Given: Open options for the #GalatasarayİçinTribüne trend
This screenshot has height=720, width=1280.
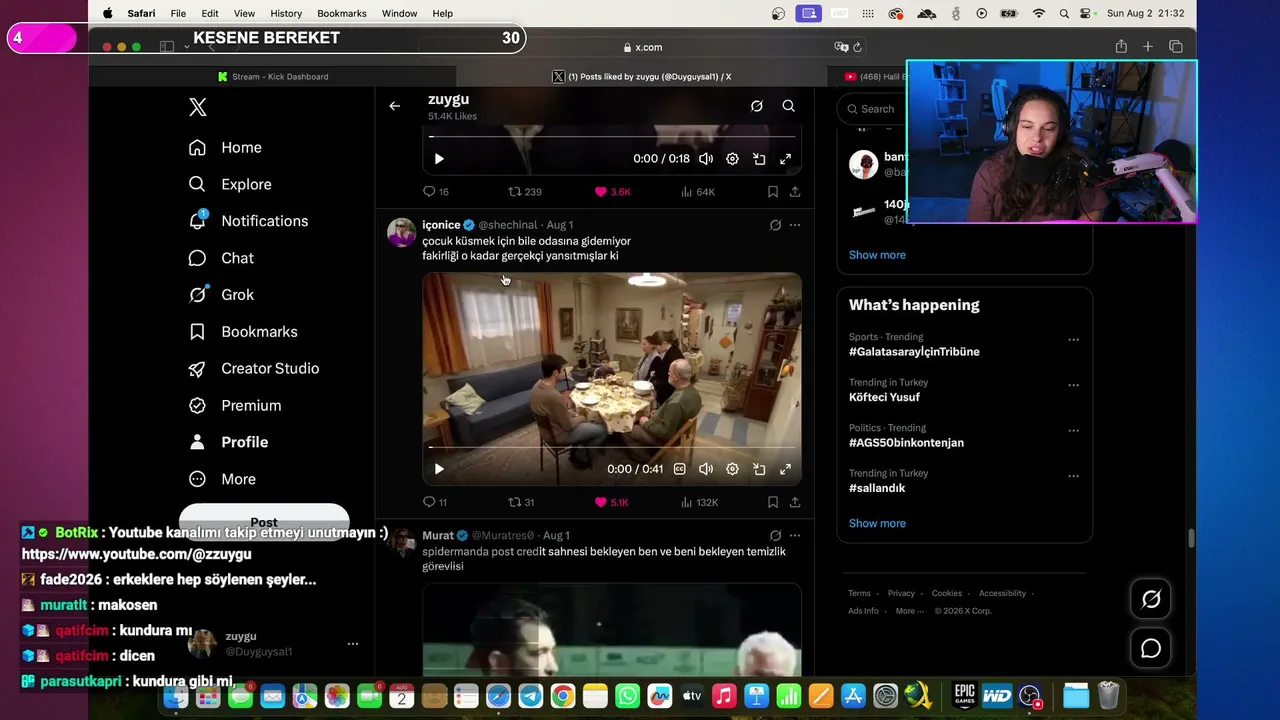Looking at the screenshot, I should pos(1073,340).
